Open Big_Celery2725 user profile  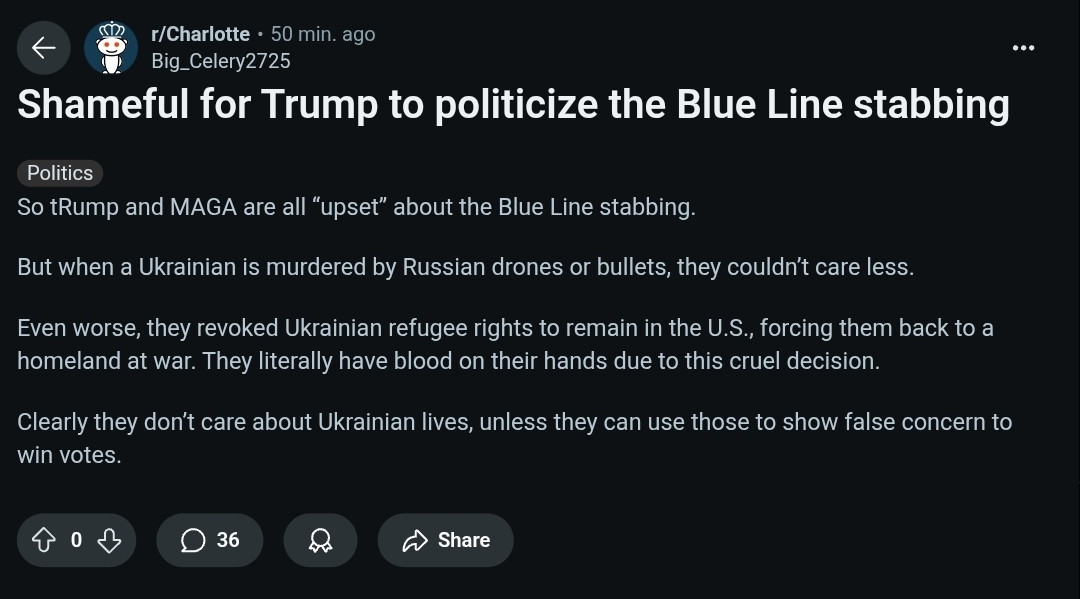[220, 61]
